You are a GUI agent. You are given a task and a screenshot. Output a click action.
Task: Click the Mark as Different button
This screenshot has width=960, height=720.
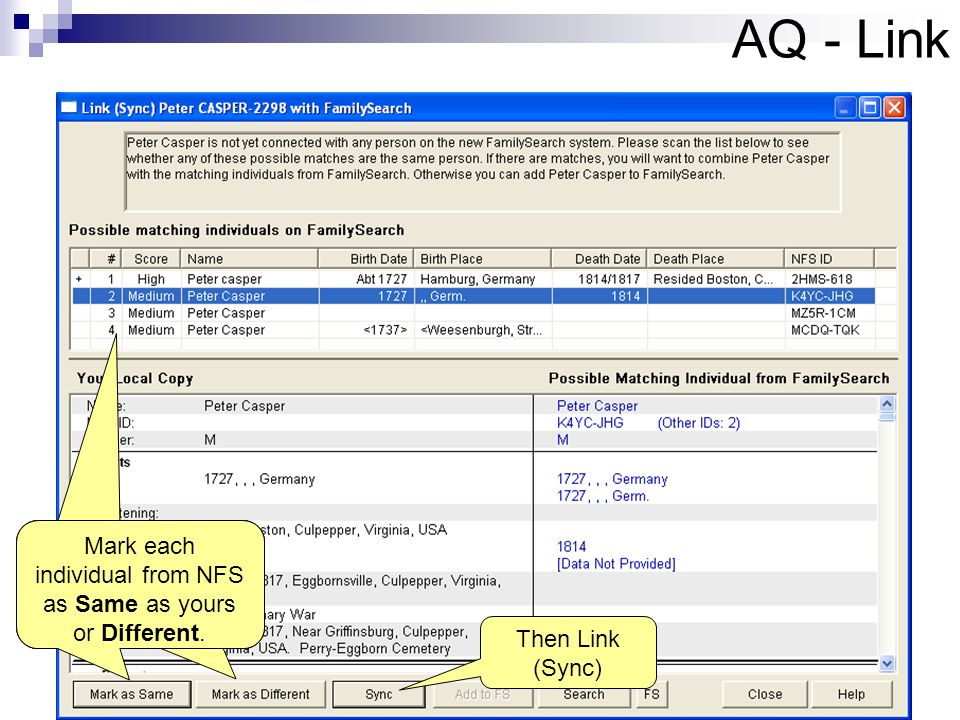(260, 694)
